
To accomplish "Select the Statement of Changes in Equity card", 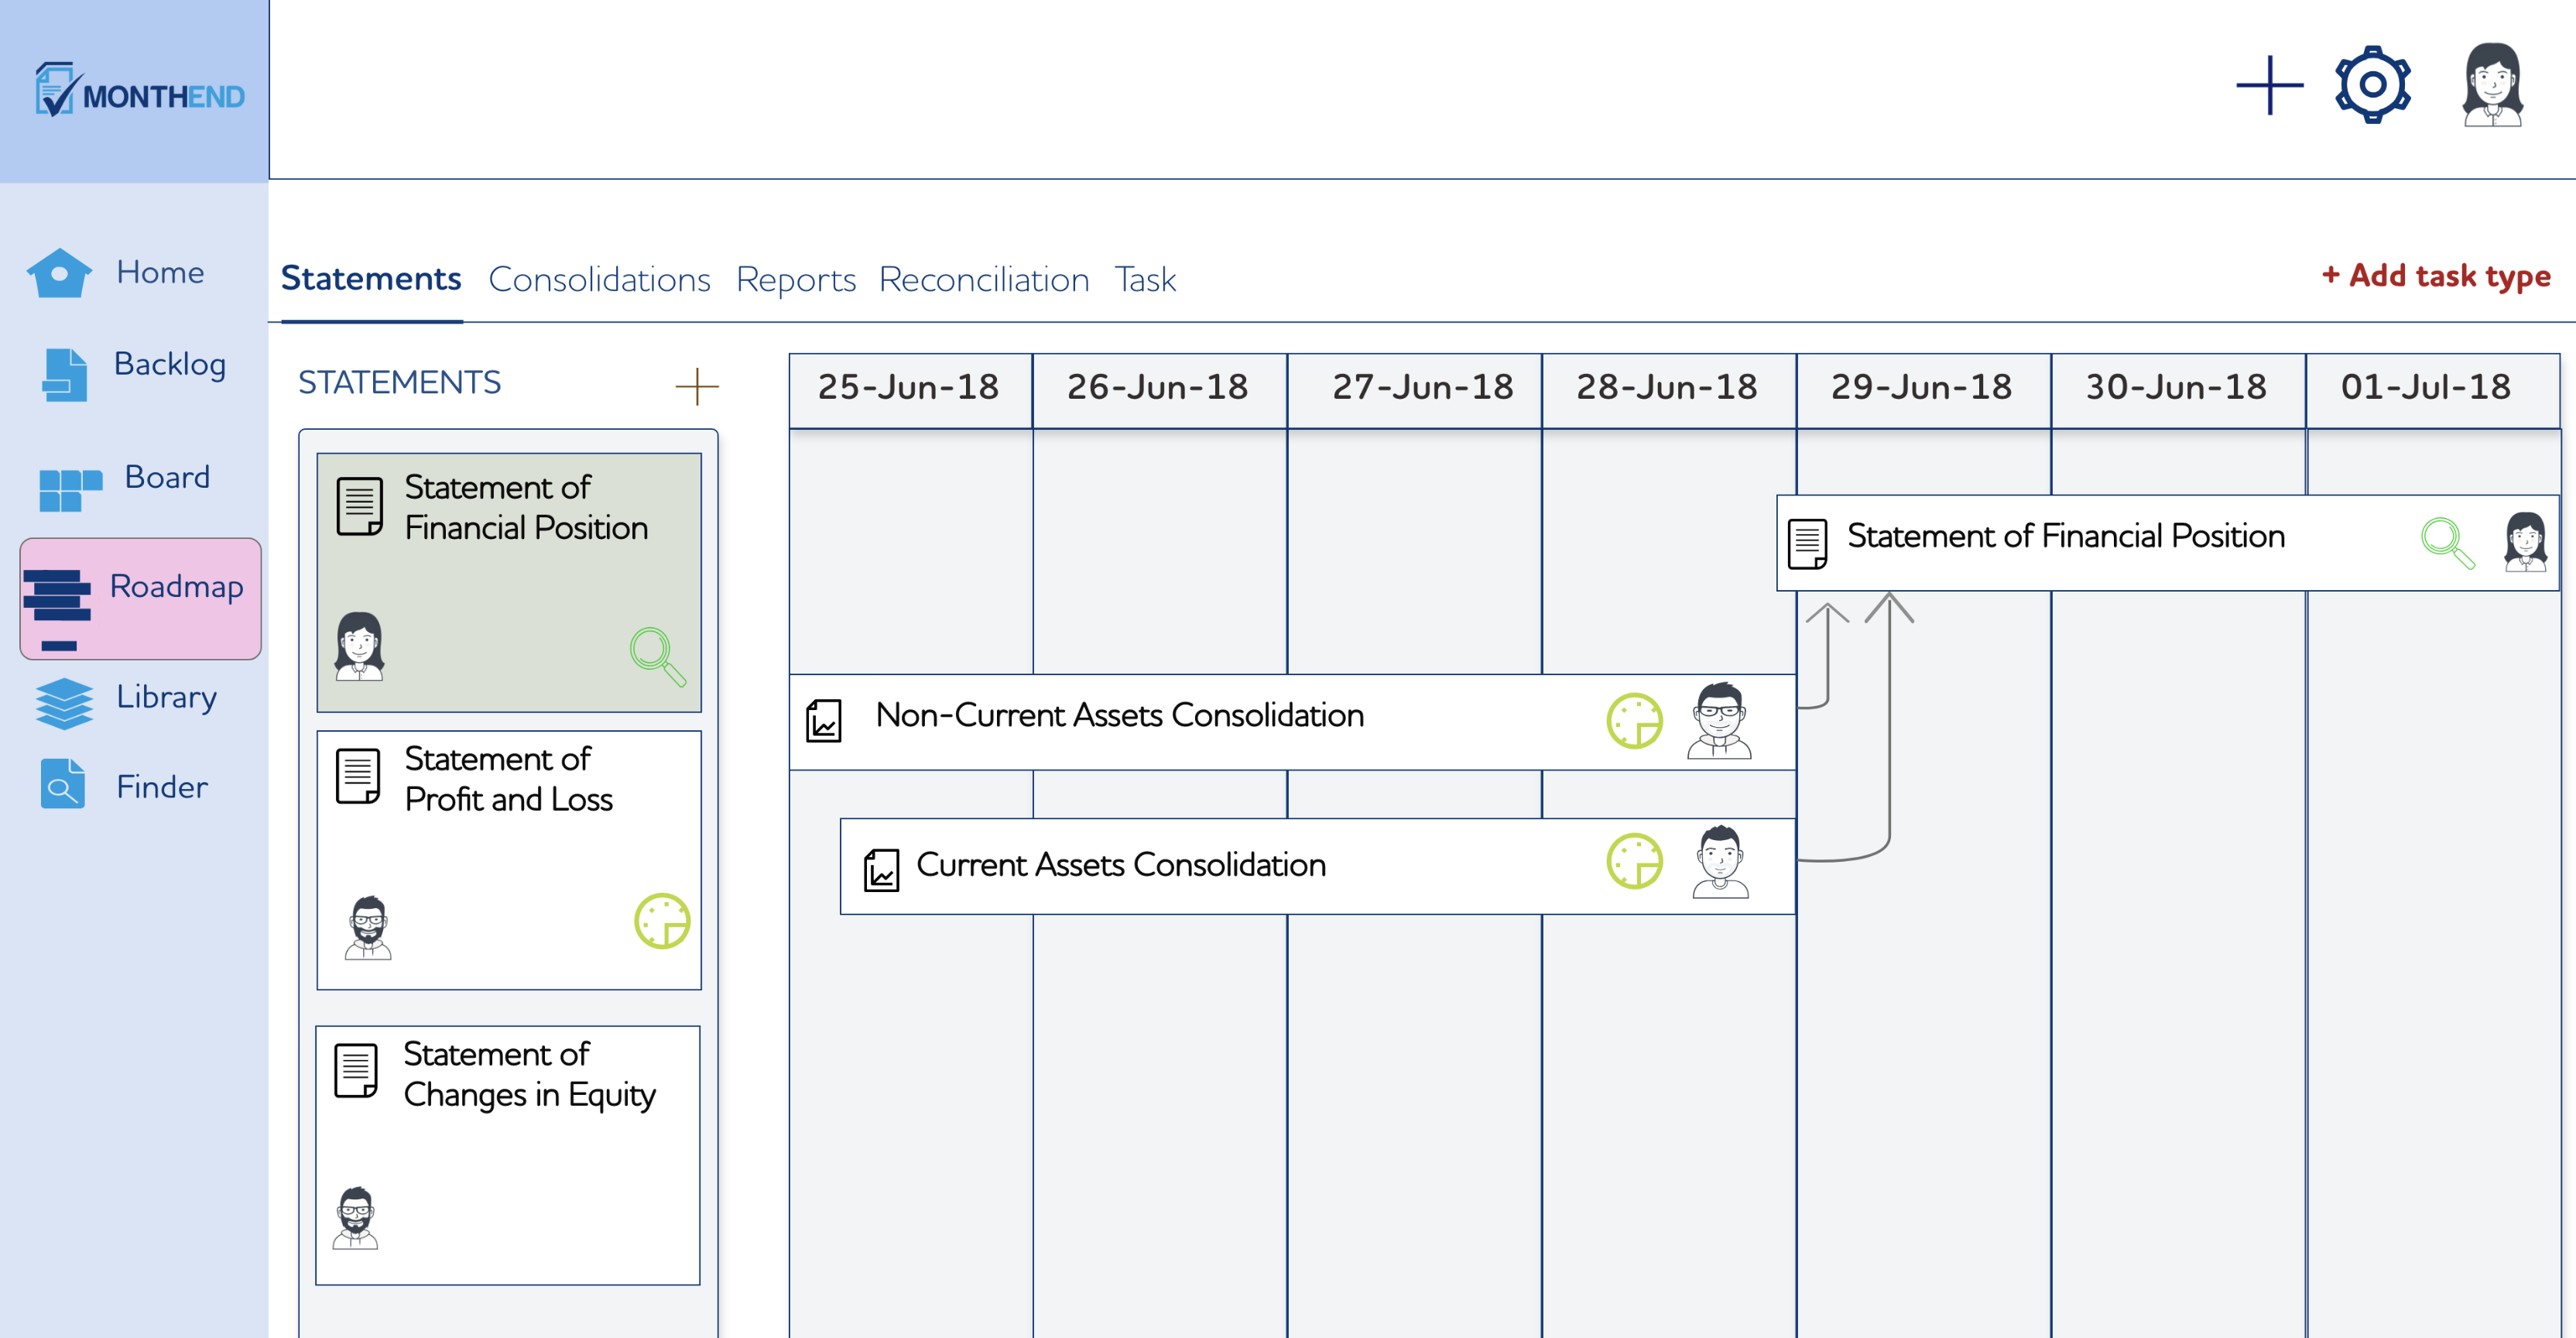I will click(x=508, y=1154).
